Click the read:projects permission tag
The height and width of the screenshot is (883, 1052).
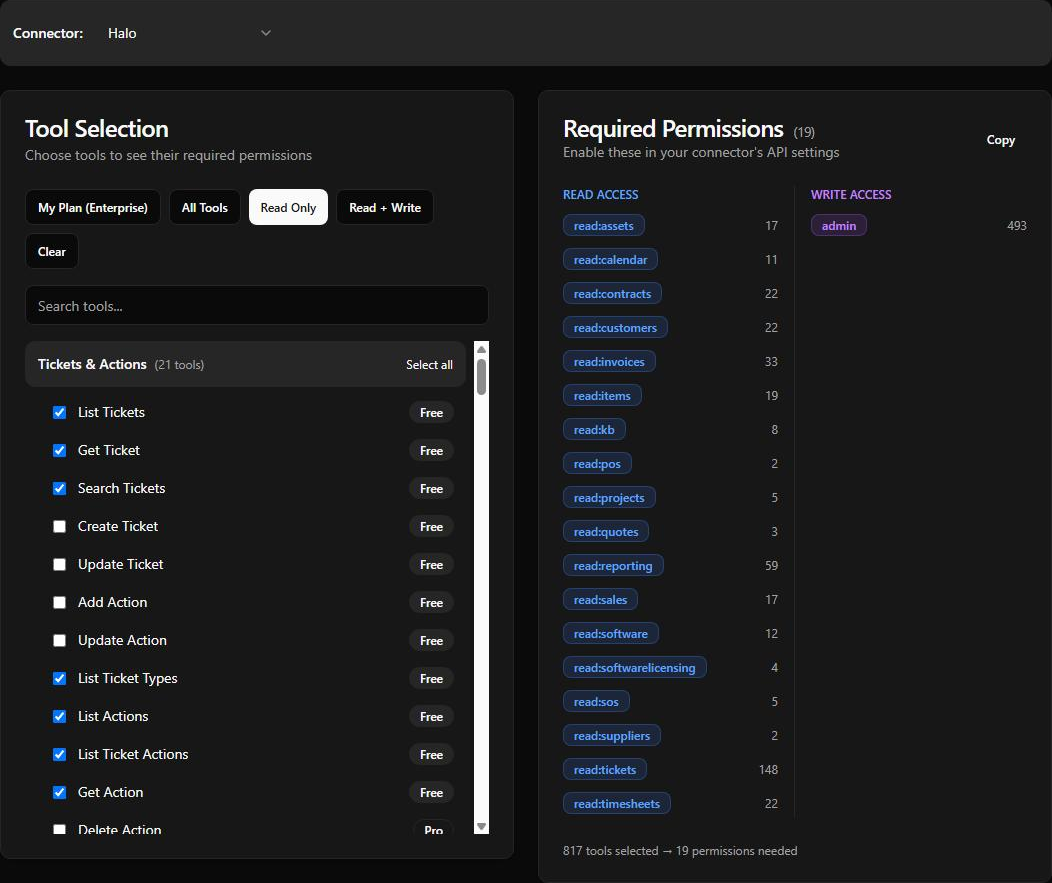click(x=609, y=498)
